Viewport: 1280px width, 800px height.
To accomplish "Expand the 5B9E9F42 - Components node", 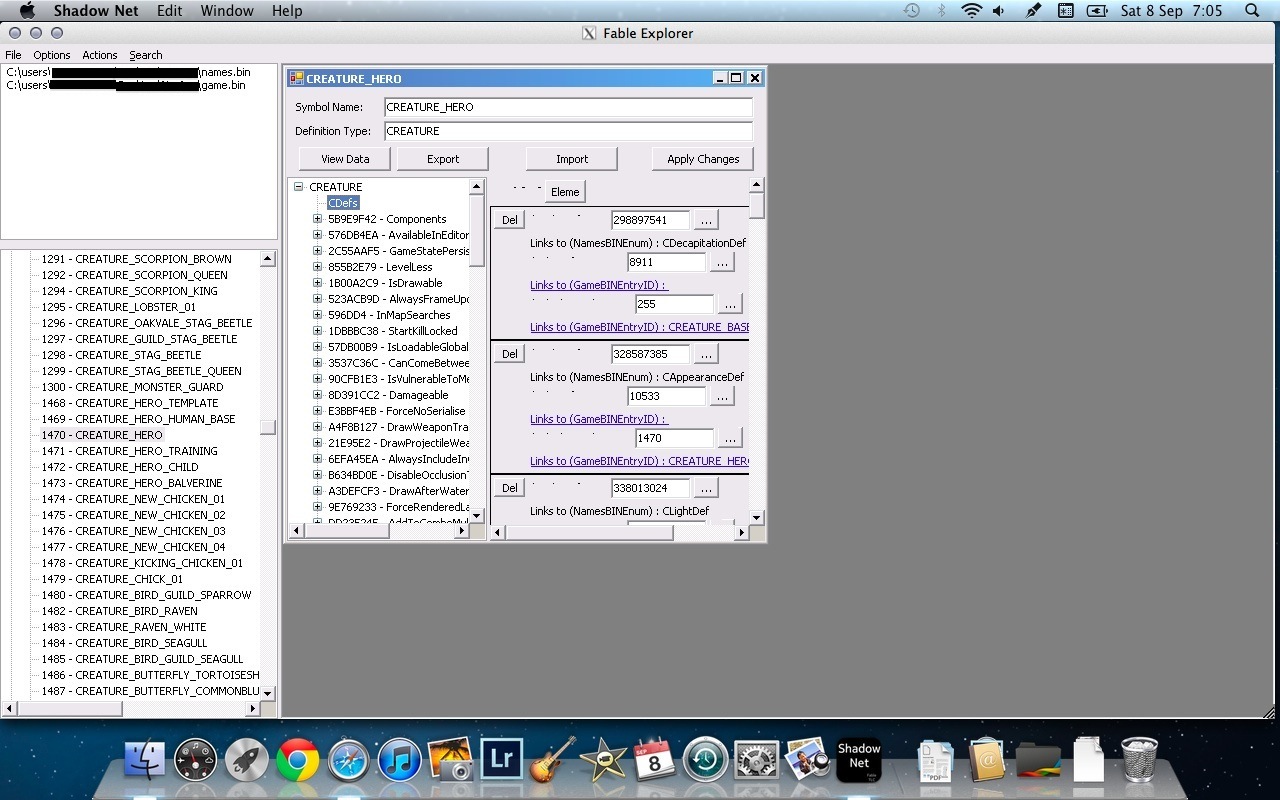I will [318, 219].
